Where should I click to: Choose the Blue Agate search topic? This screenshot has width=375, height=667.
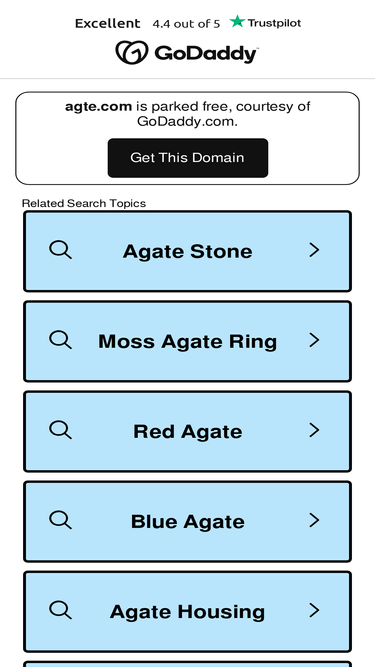[188, 522]
